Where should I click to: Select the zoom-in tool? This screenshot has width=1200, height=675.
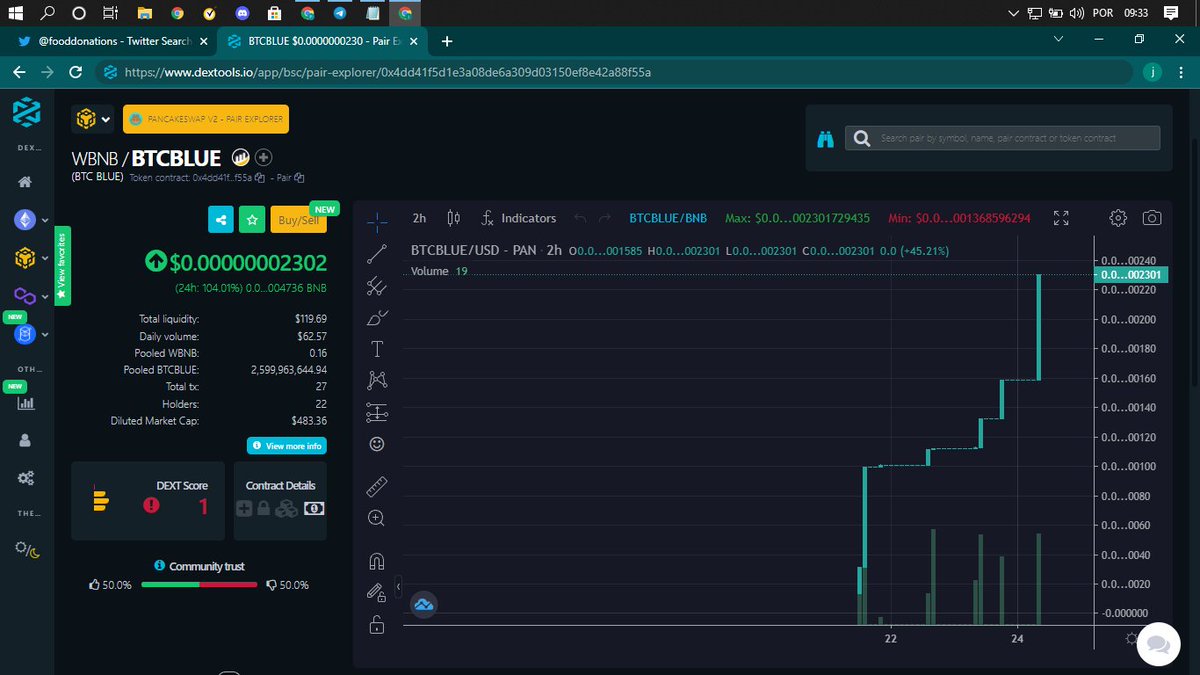pyautogui.click(x=377, y=518)
